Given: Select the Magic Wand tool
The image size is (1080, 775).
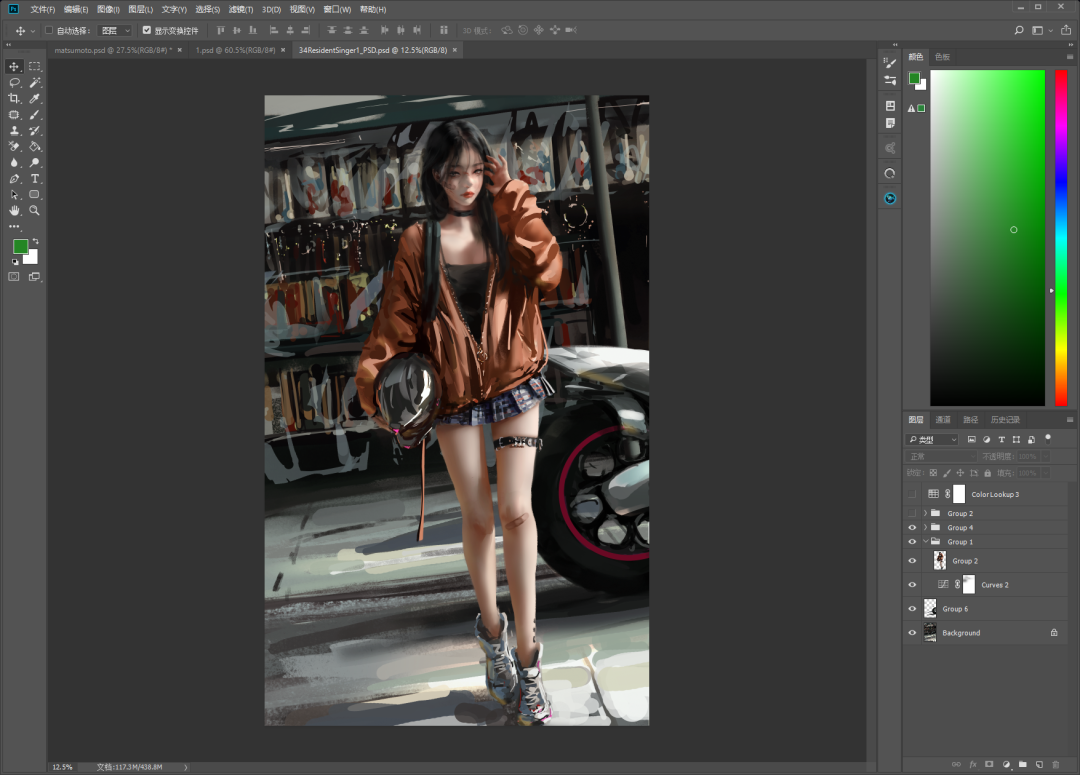Looking at the screenshot, I should 35,82.
